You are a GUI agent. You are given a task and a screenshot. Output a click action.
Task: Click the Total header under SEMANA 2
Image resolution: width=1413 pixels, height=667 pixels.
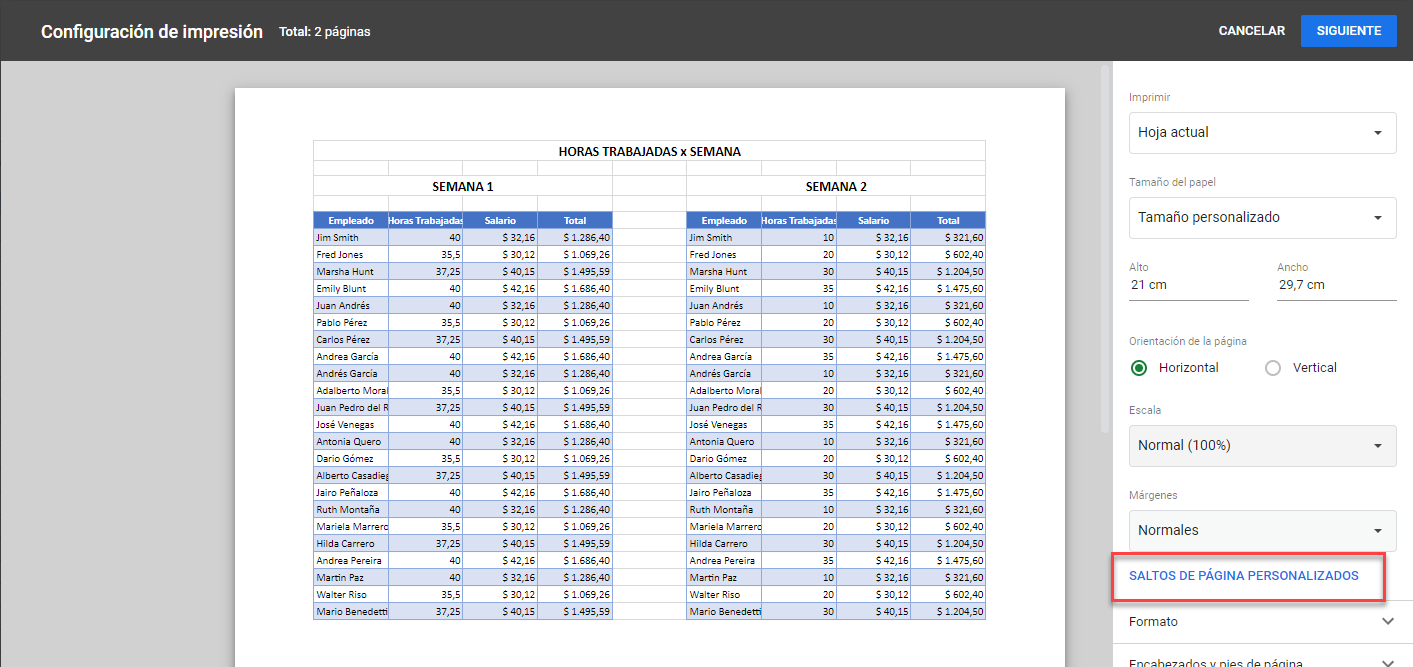coord(948,220)
